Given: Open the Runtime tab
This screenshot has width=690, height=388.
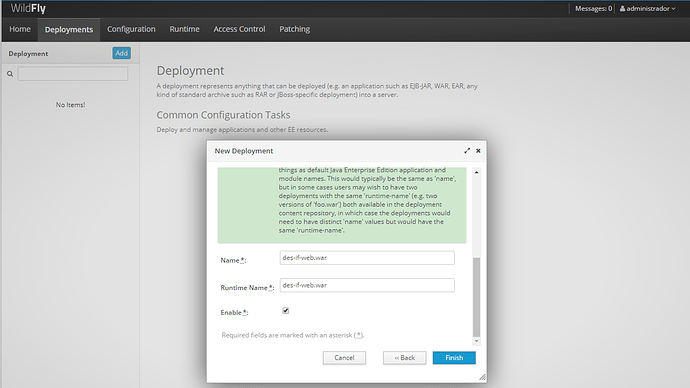Looking at the screenshot, I should pos(184,29).
